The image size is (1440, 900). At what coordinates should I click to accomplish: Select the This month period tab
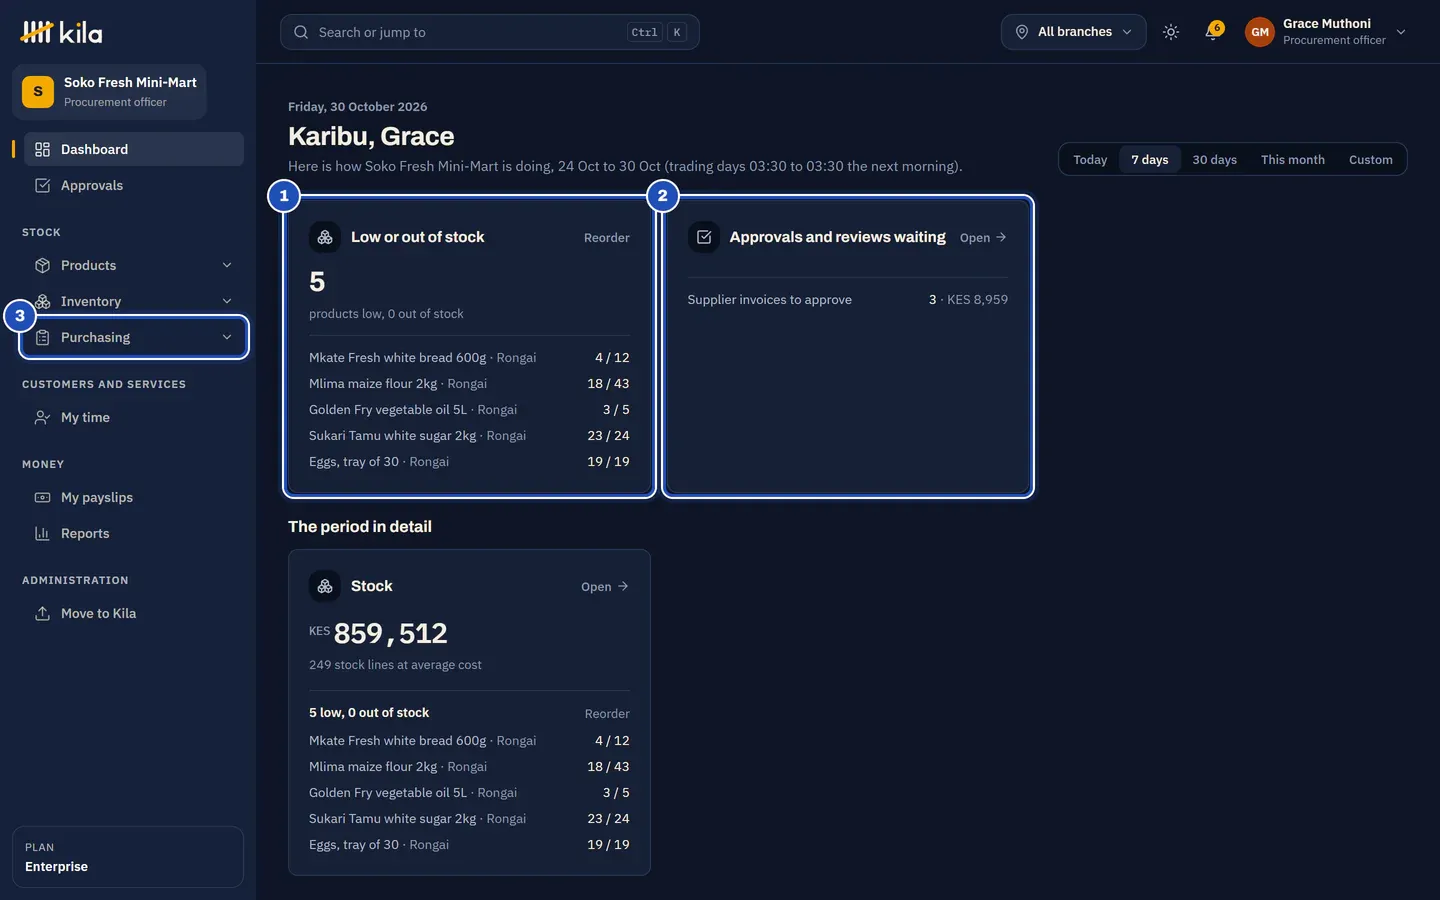1292,159
